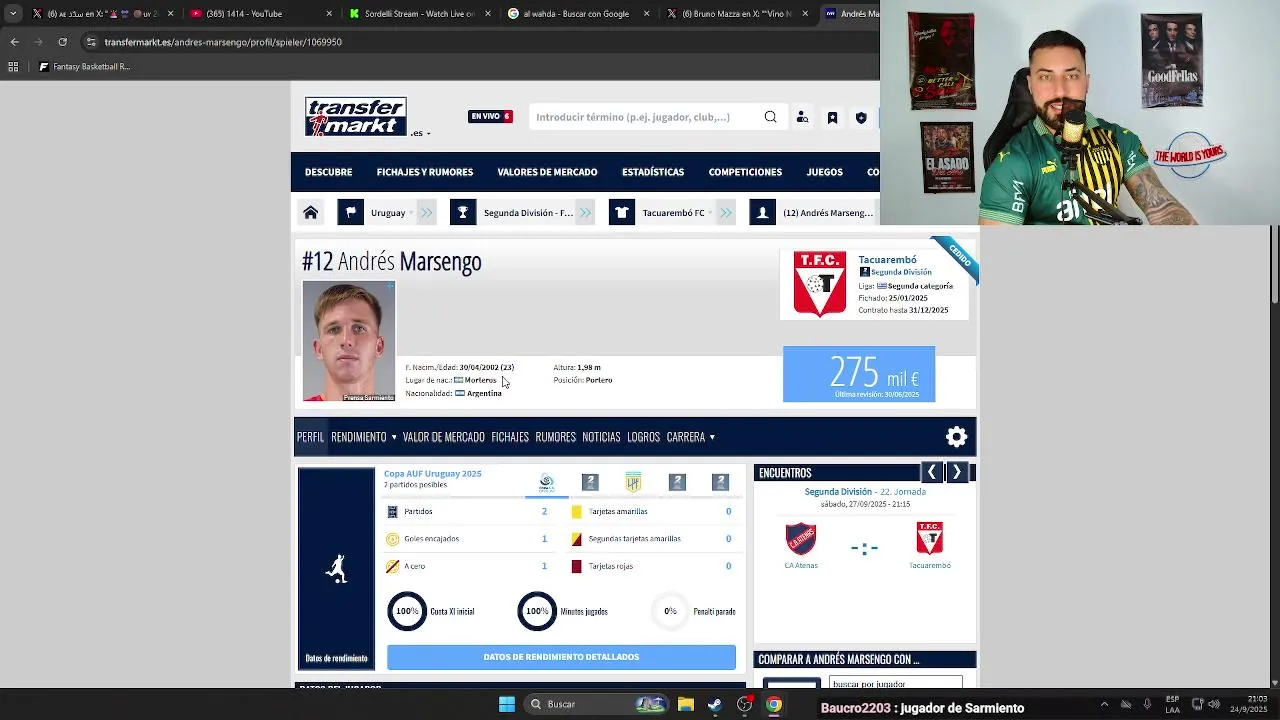This screenshot has width=1280, height=720.
Task: Expand Tacuarembó FC breadcrumb chevron
Action: [727, 212]
